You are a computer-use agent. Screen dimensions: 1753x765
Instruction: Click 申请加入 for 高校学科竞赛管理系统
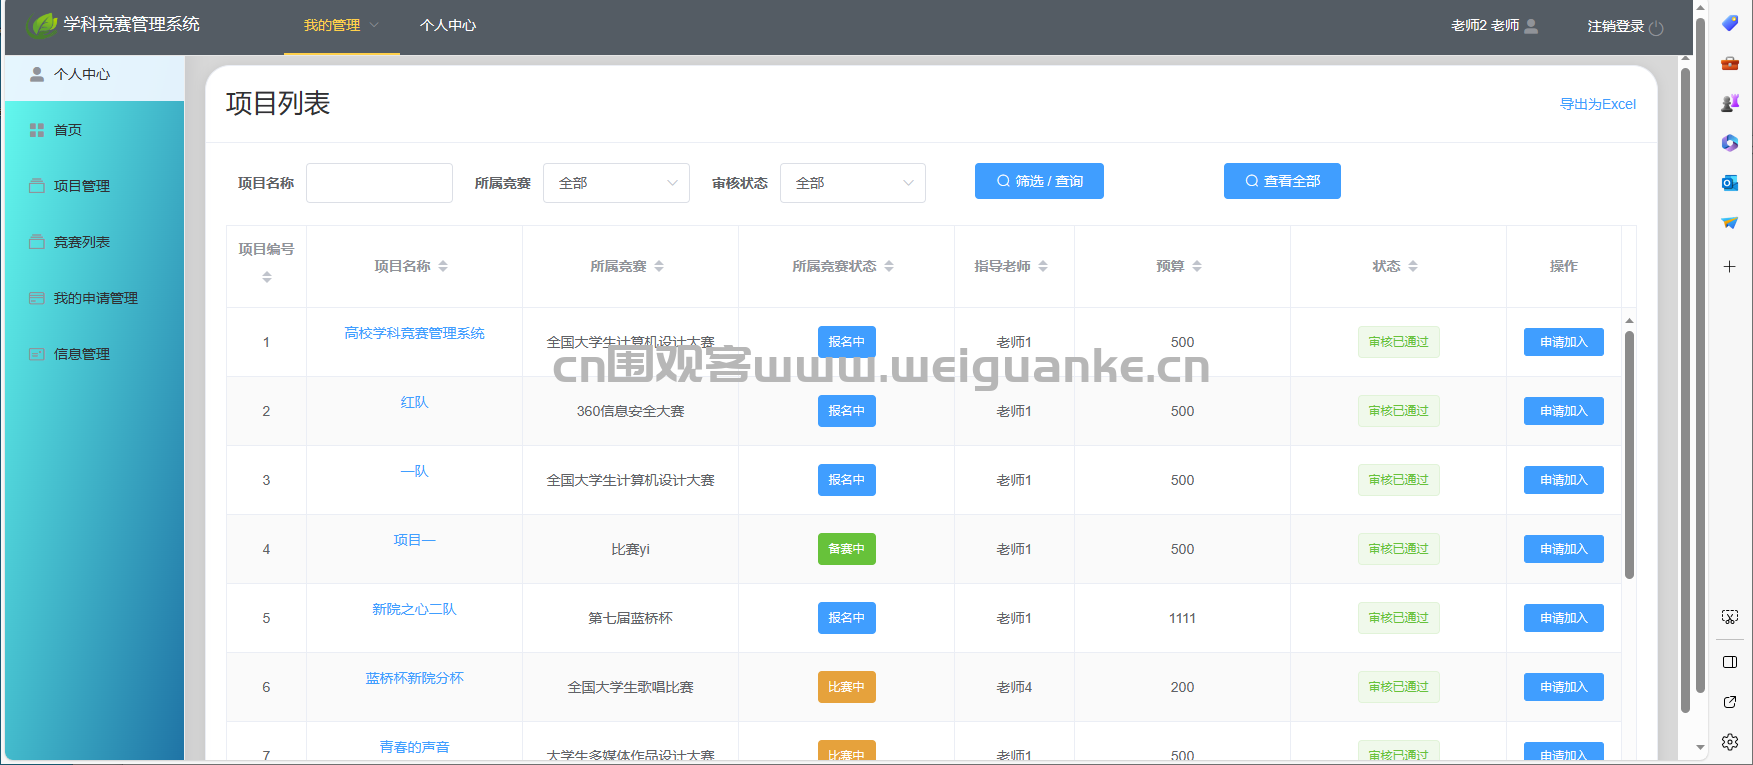point(1563,342)
